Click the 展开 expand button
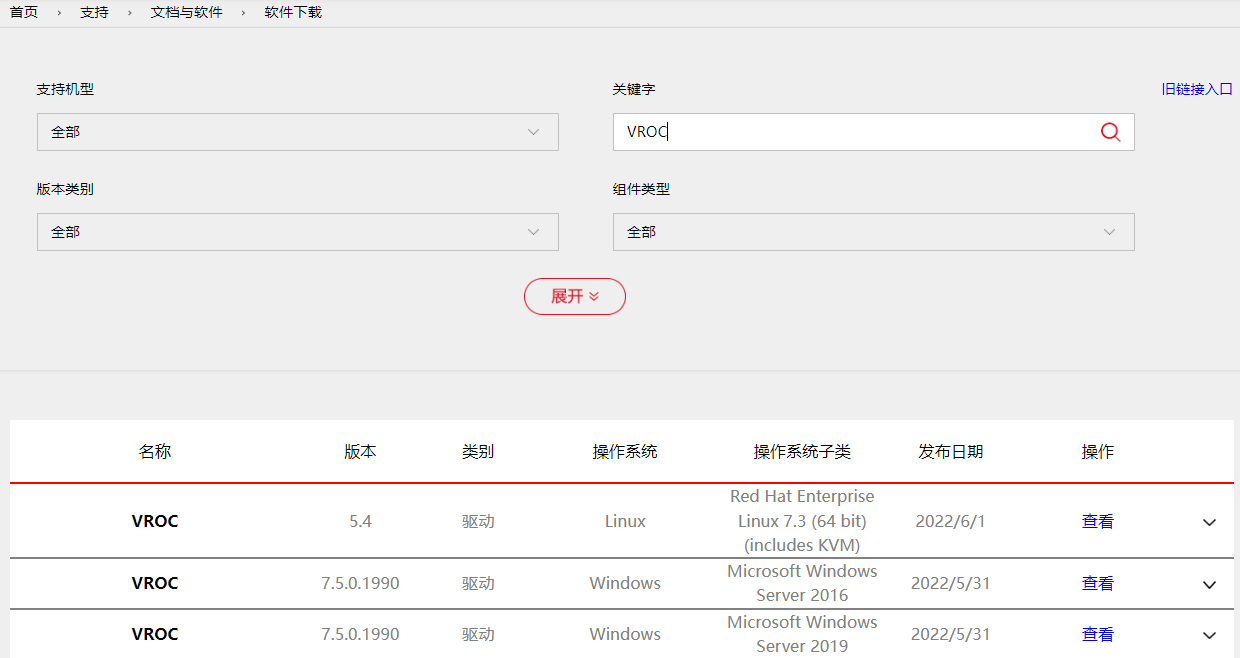This screenshot has width=1240, height=658. pyautogui.click(x=575, y=296)
